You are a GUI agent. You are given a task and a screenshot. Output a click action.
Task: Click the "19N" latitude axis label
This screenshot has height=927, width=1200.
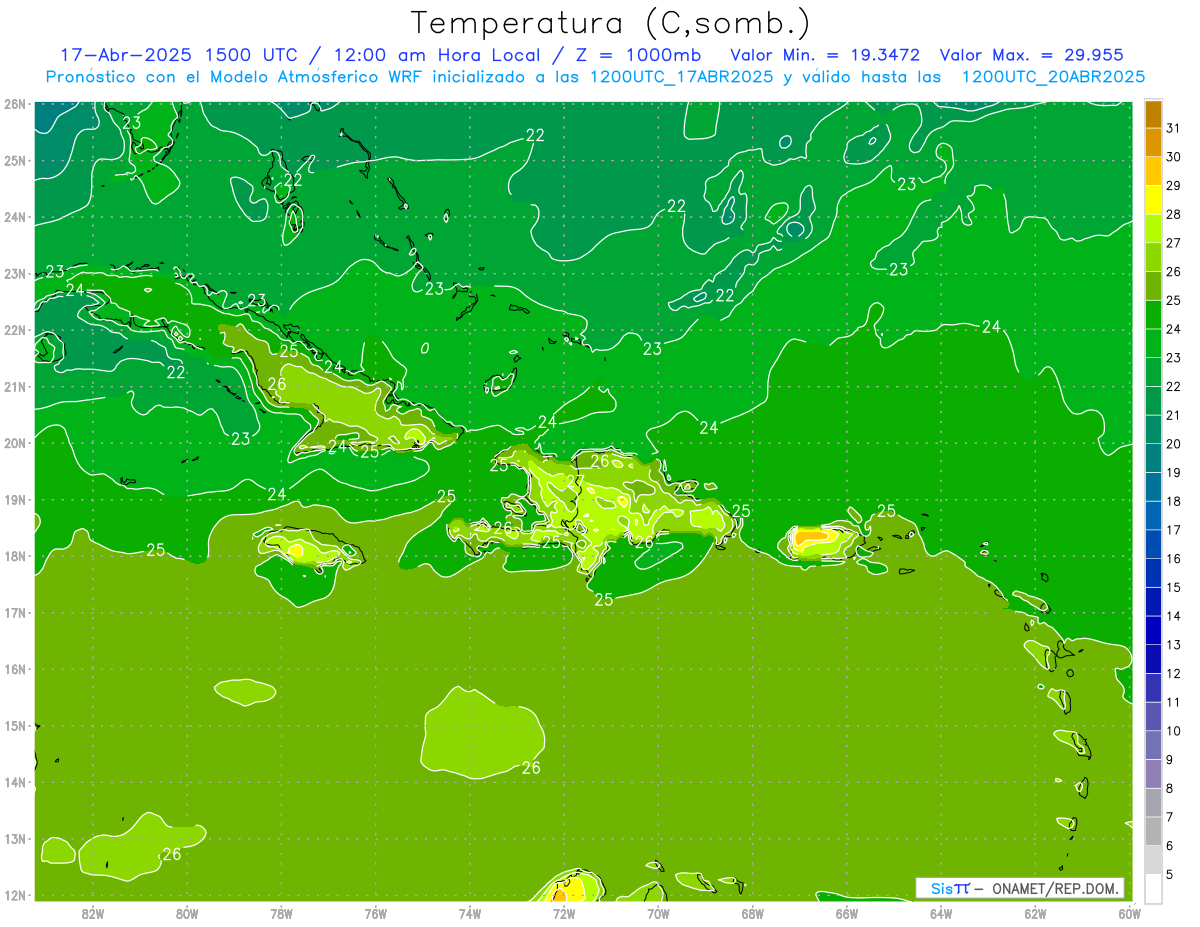[x=14, y=500]
